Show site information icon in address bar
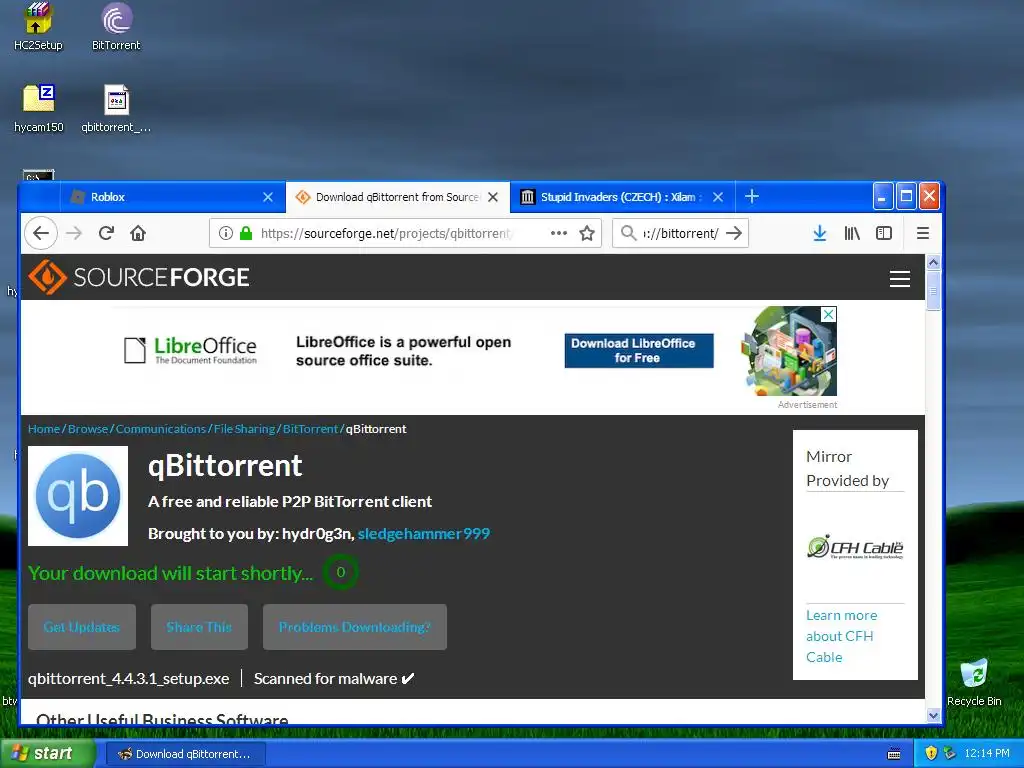 tap(225, 233)
